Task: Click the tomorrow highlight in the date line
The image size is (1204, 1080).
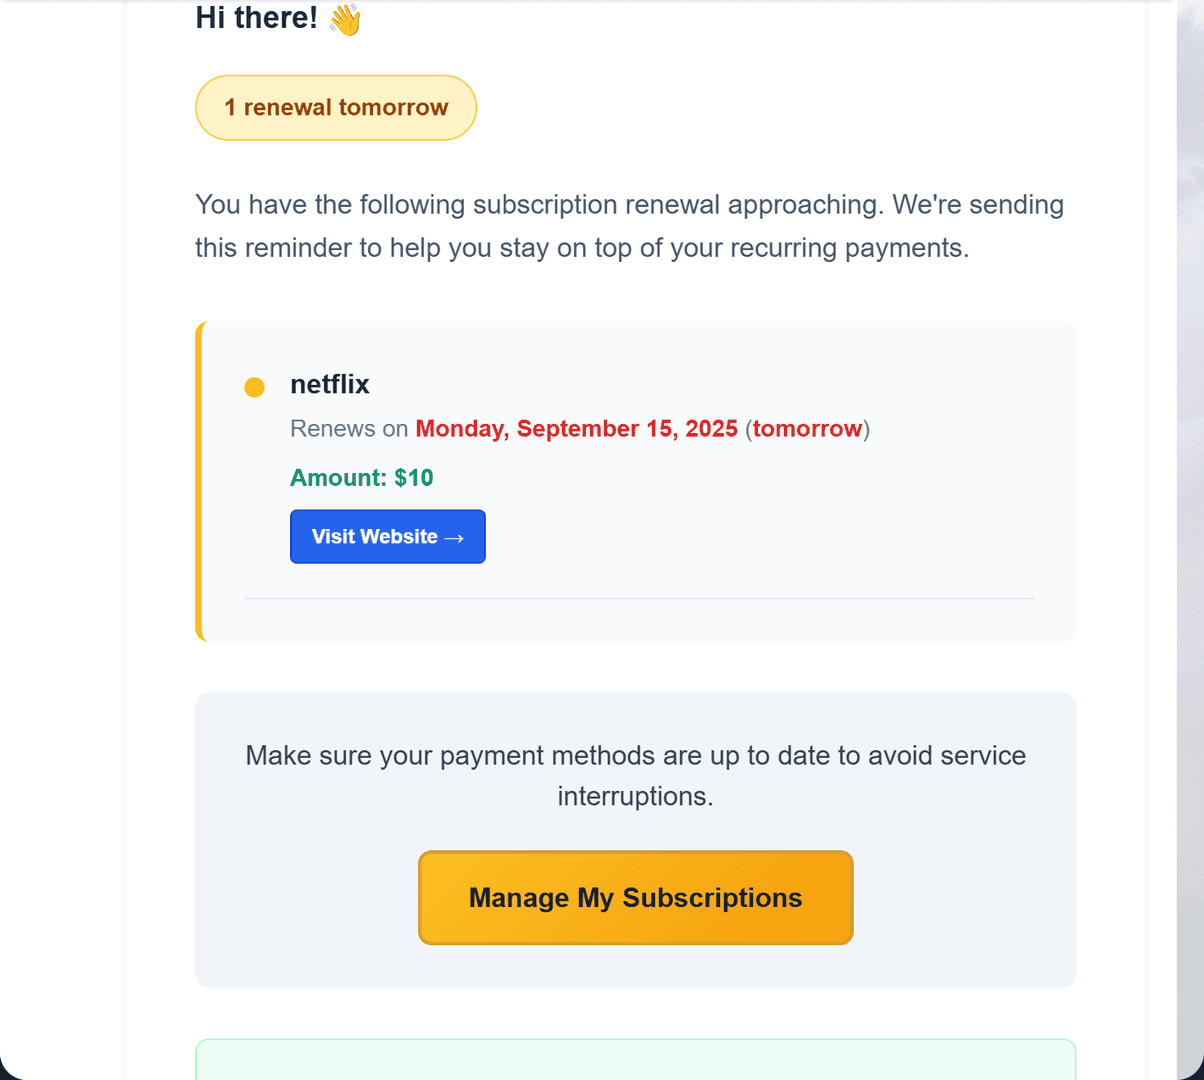Action: pos(807,428)
